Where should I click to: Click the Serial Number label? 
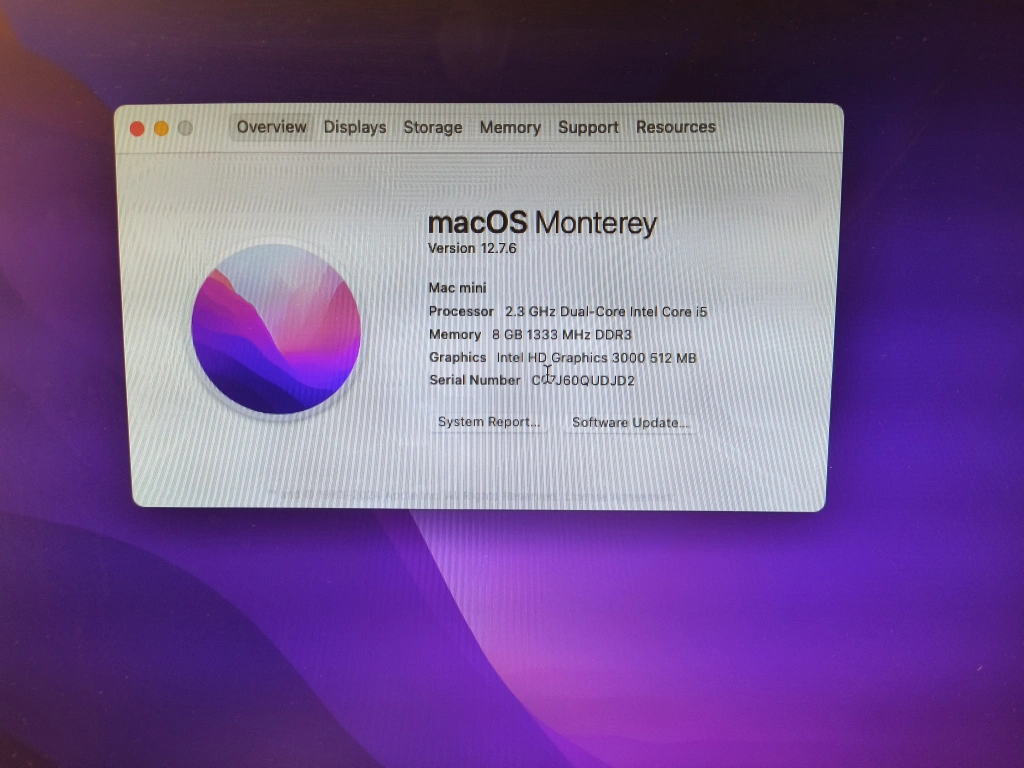tap(475, 380)
